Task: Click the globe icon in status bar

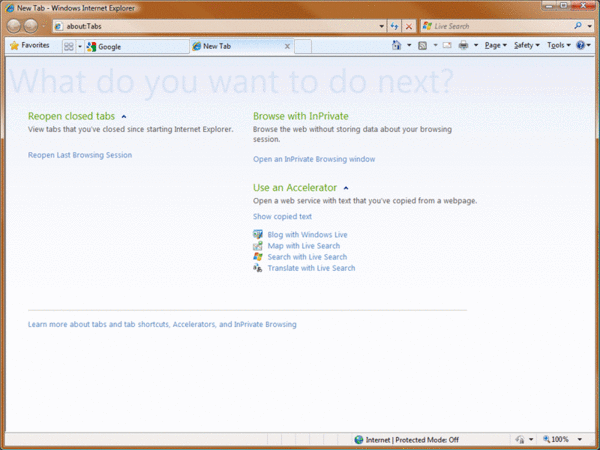Action: (x=359, y=440)
